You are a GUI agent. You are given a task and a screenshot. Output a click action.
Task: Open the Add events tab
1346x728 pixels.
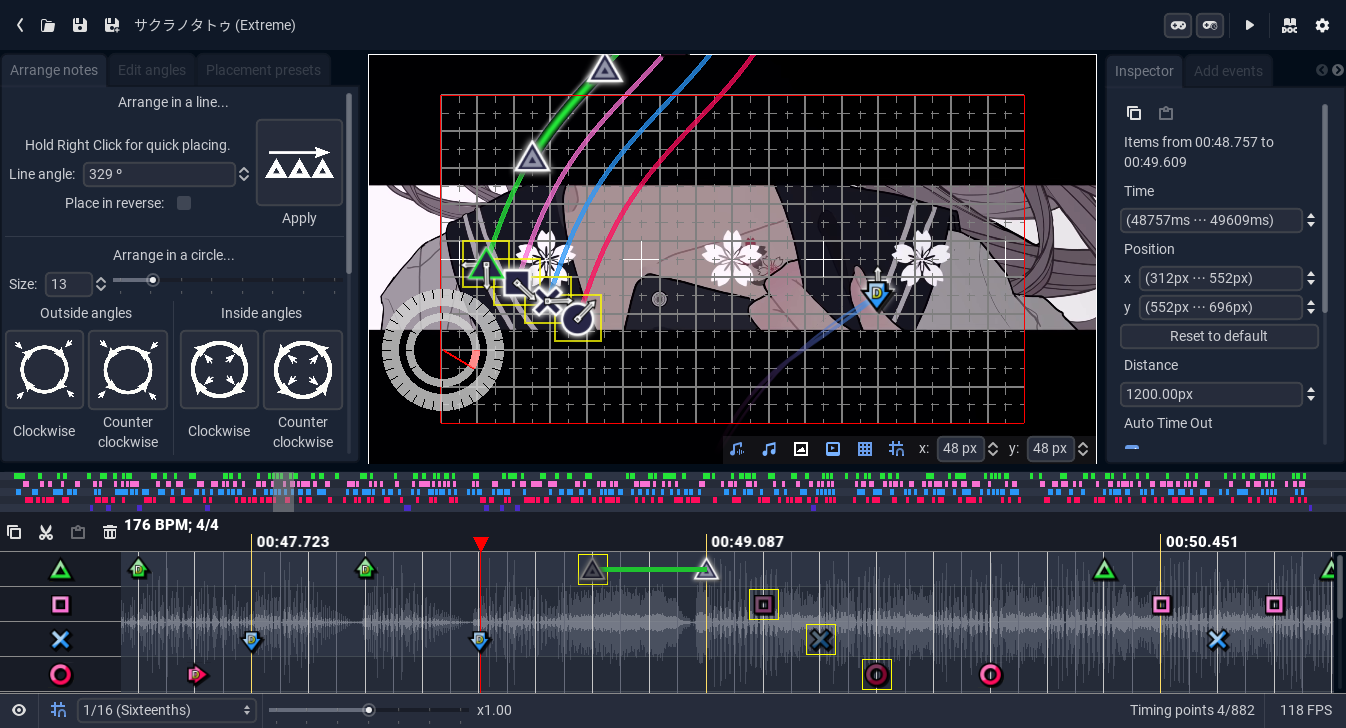[1228, 71]
